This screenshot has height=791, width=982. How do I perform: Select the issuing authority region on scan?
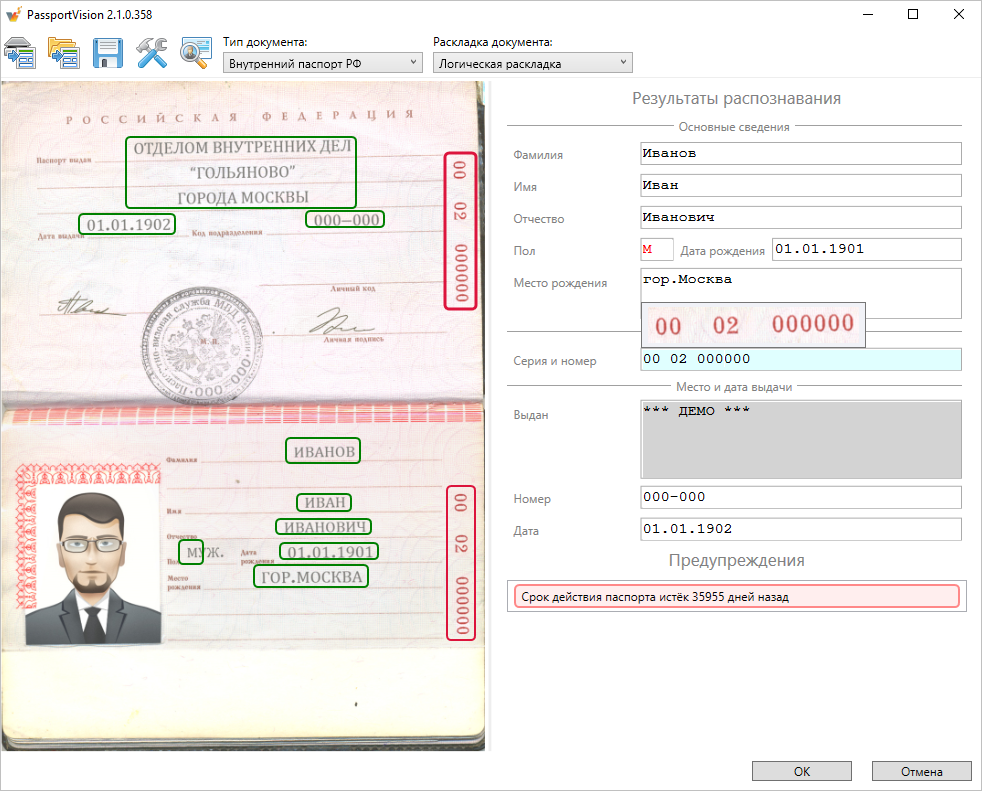tap(241, 172)
